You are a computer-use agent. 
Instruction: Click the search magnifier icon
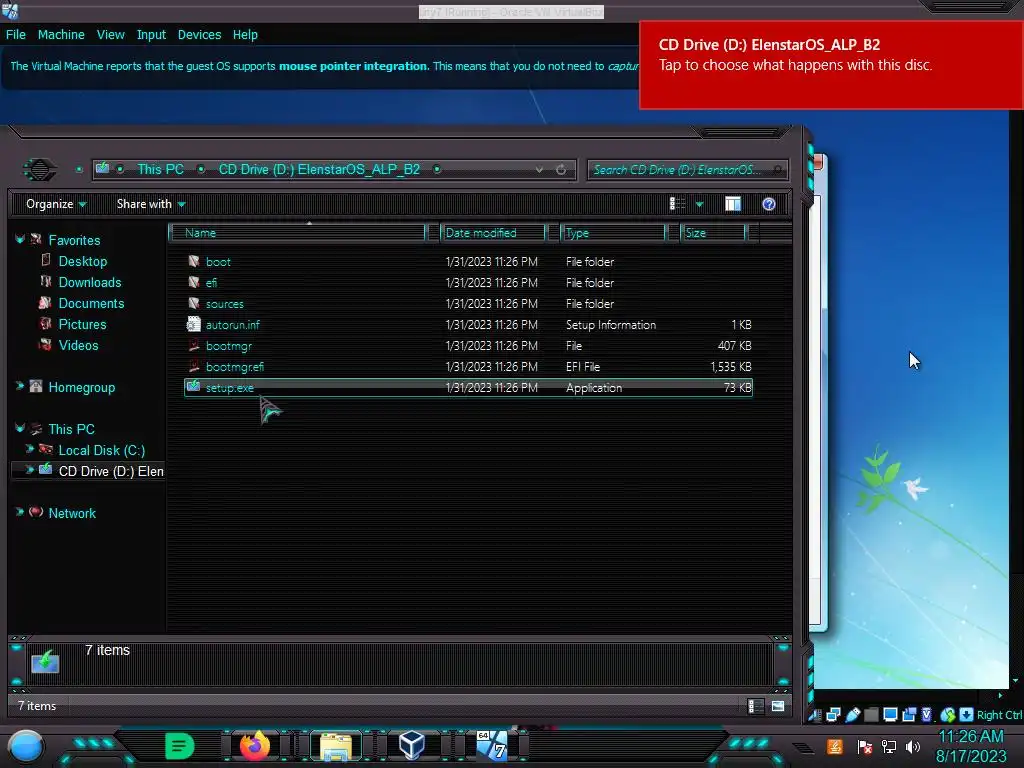pos(777,170)
